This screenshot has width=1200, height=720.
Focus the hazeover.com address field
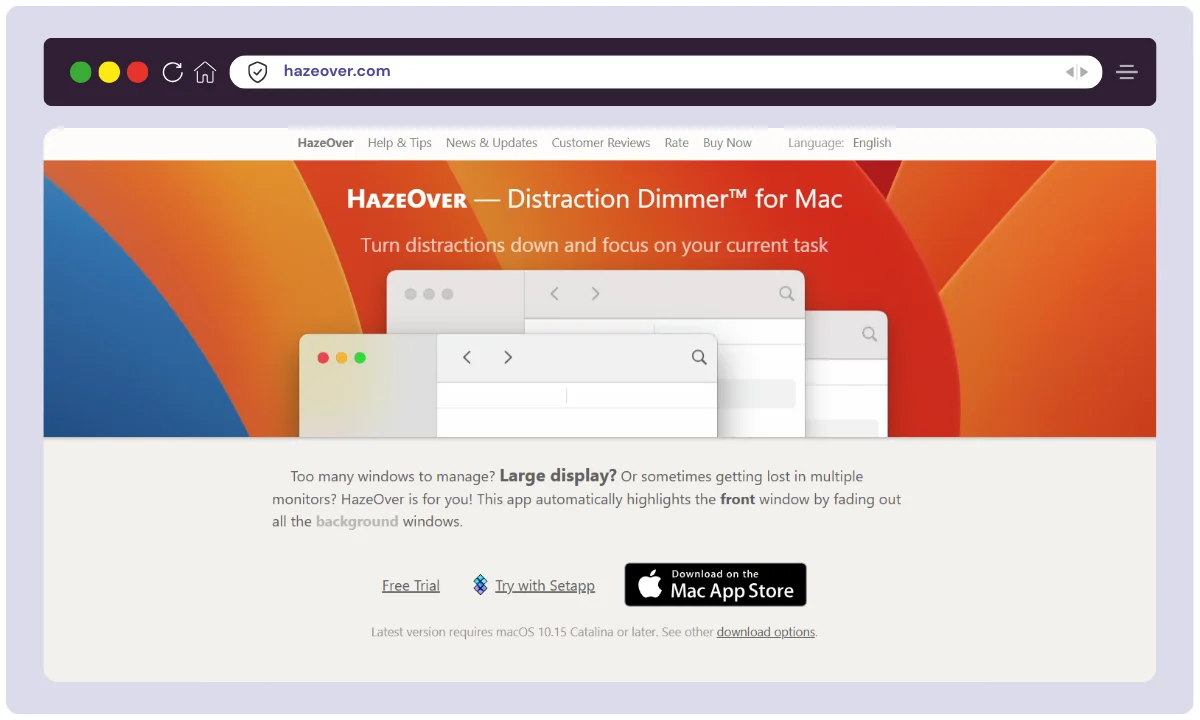[665, 72]
